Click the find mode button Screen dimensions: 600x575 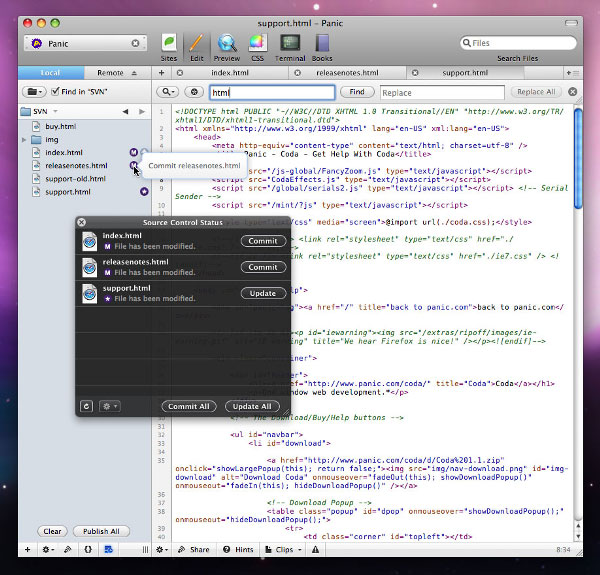point(194,92)
